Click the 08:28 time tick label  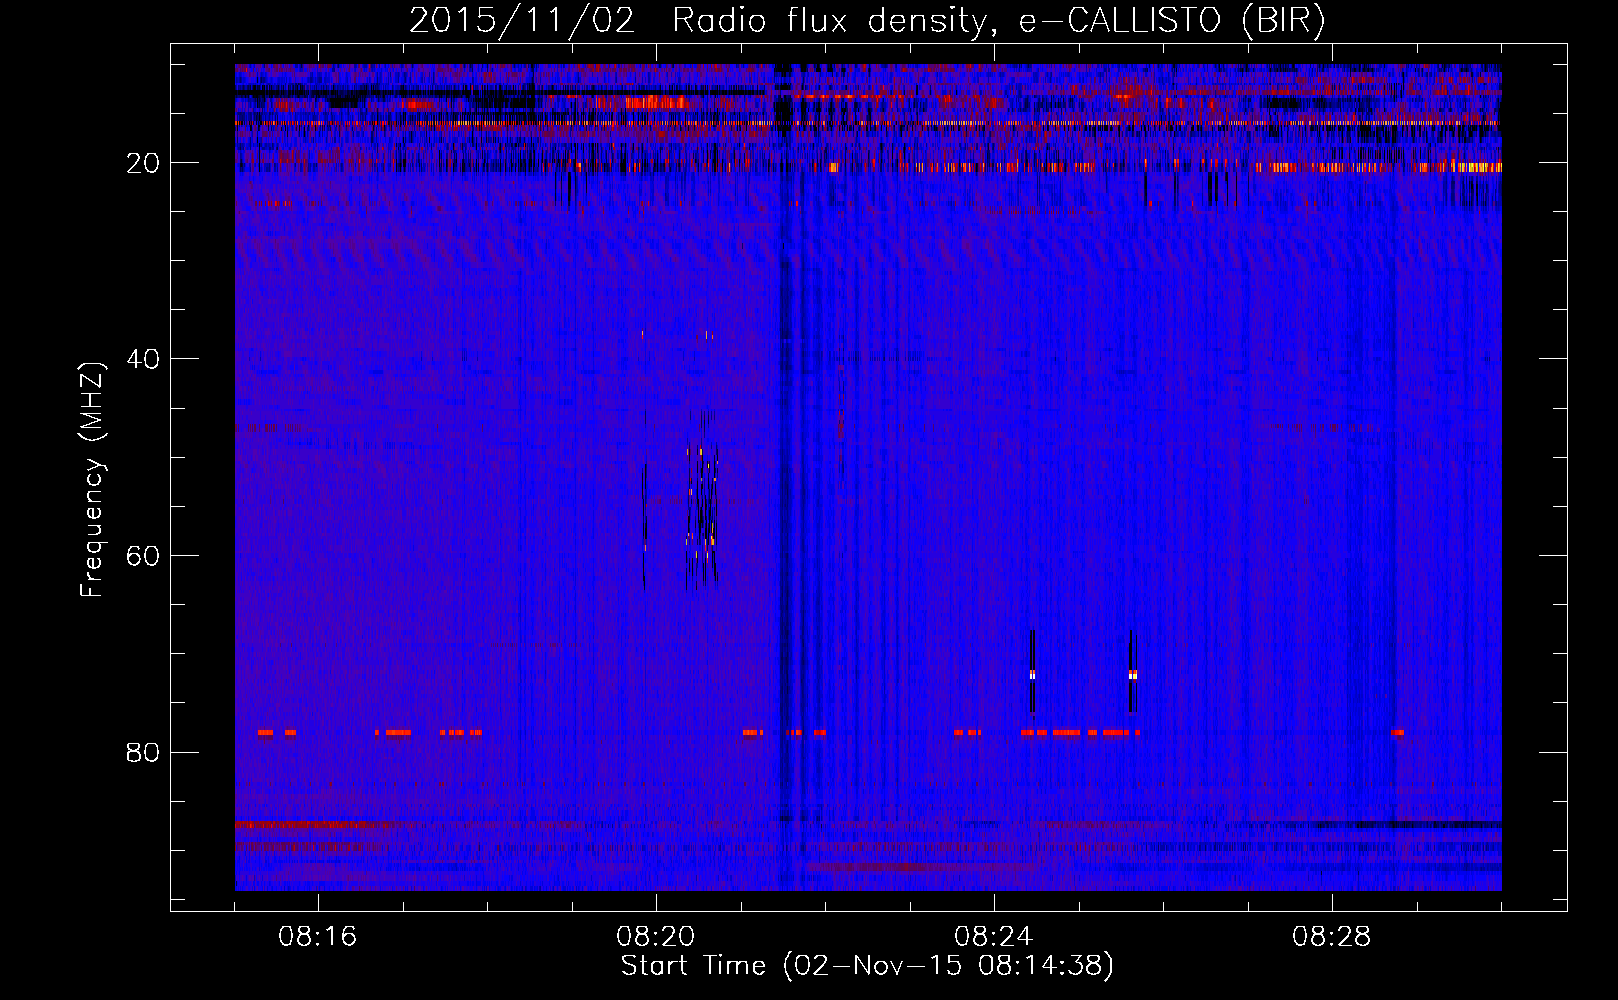pyautogui.click(x=1332, y=937)
